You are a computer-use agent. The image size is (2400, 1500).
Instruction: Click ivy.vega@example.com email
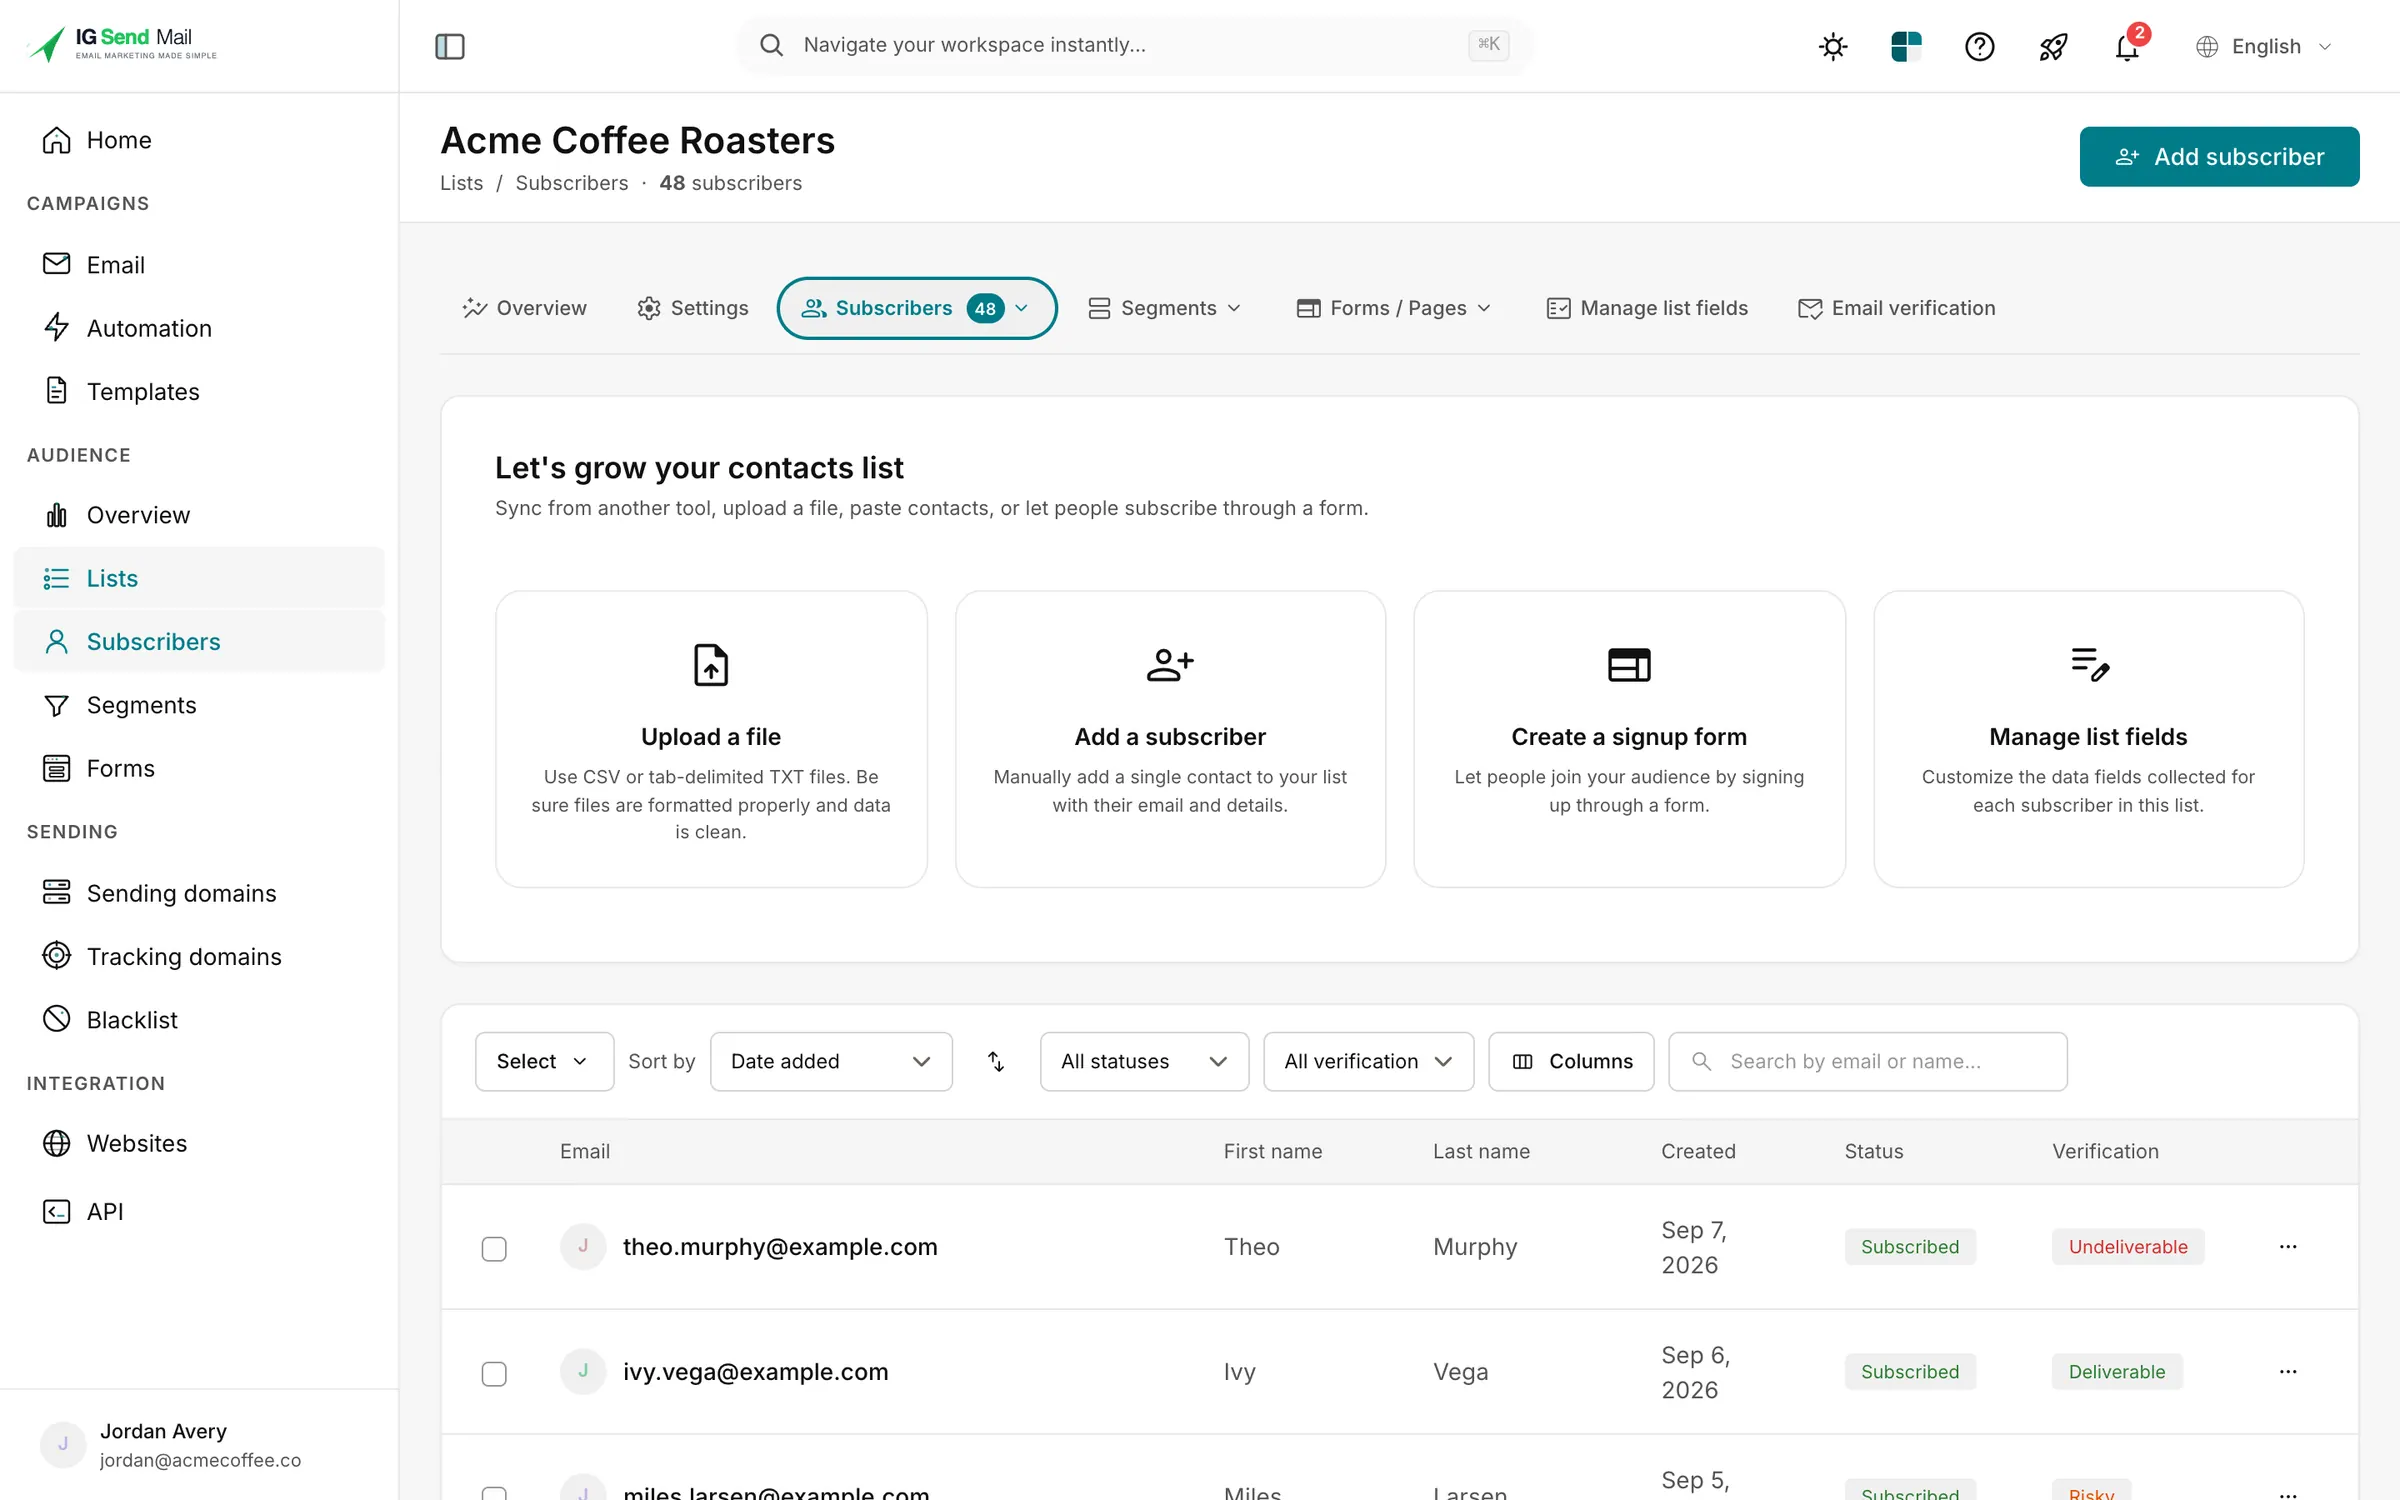(755, 1372)
